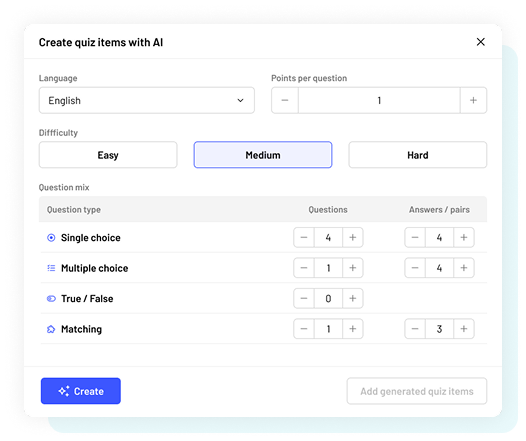
Task: Click the Matching row label
Action: pyautogui.click(x=82, y=329)
